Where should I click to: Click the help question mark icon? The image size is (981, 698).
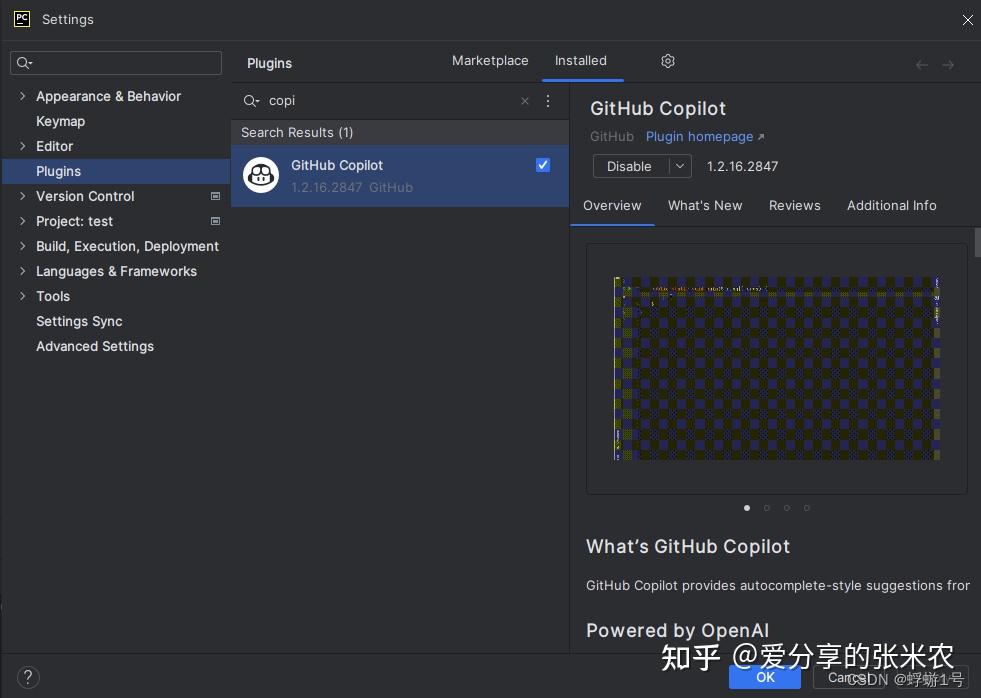(28, 677)
